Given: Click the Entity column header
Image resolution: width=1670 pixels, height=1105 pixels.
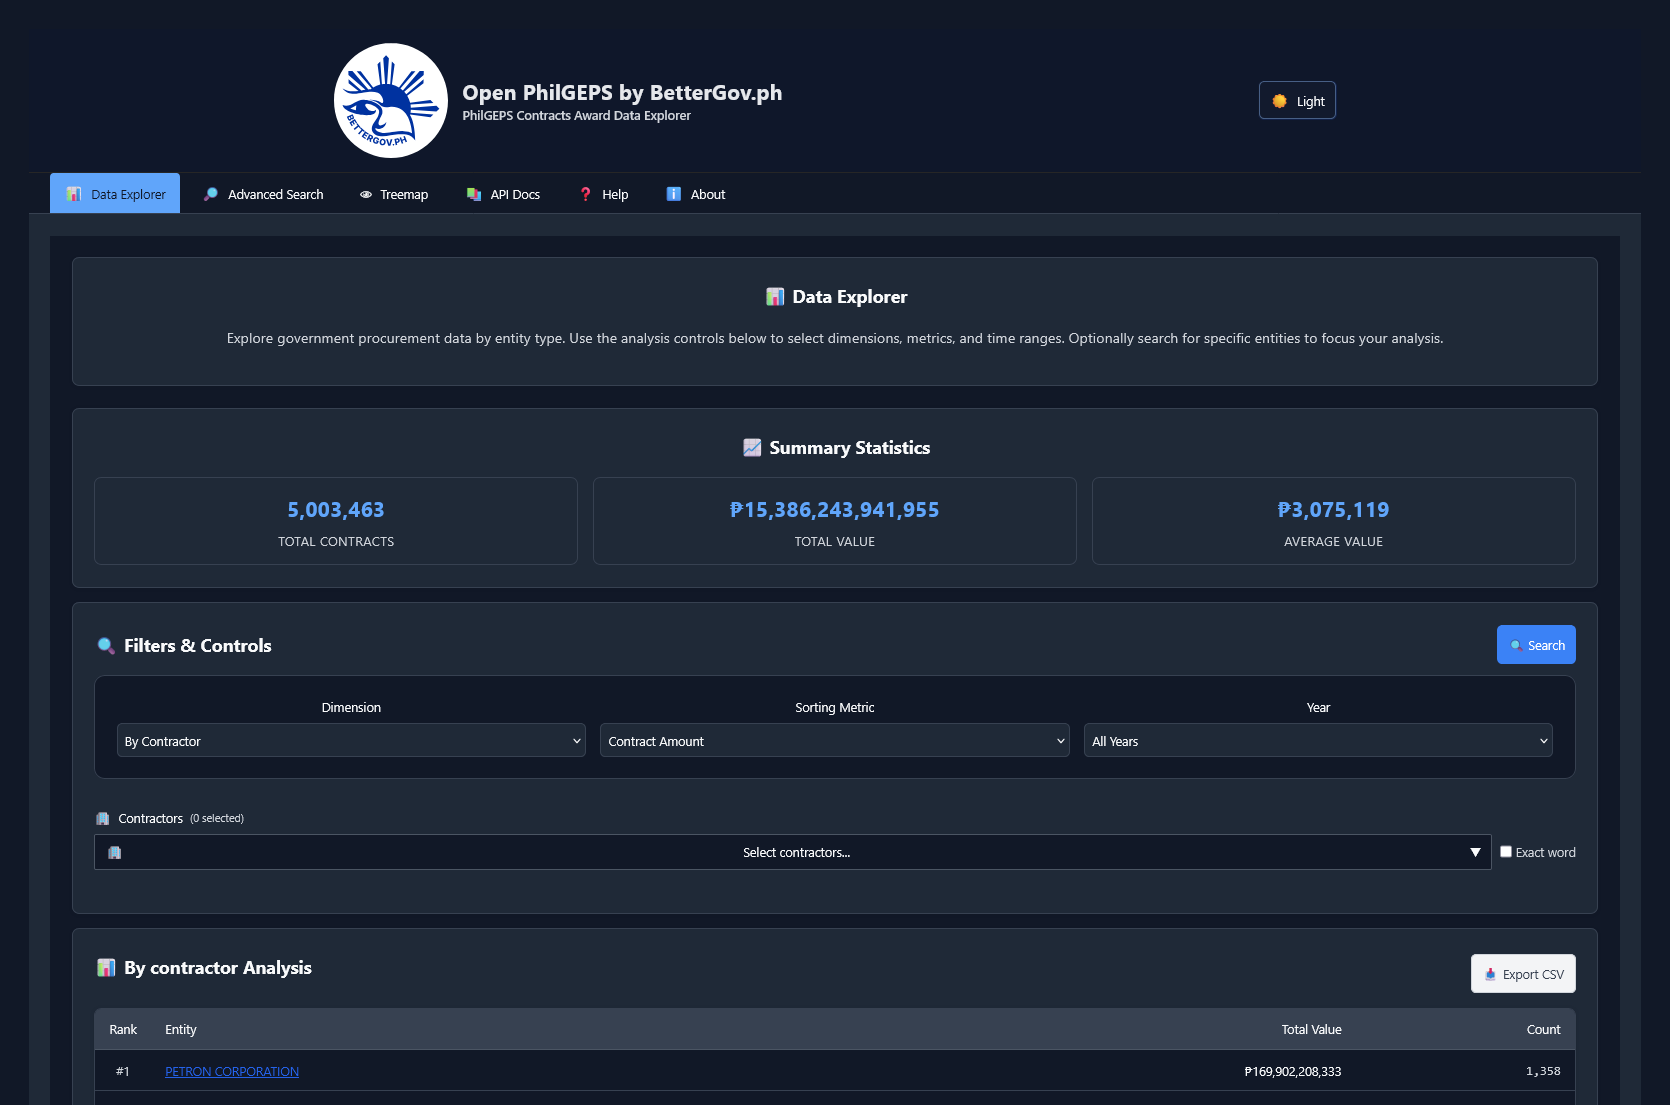Looking at the screenshot, I should [x=181, y=1029].
